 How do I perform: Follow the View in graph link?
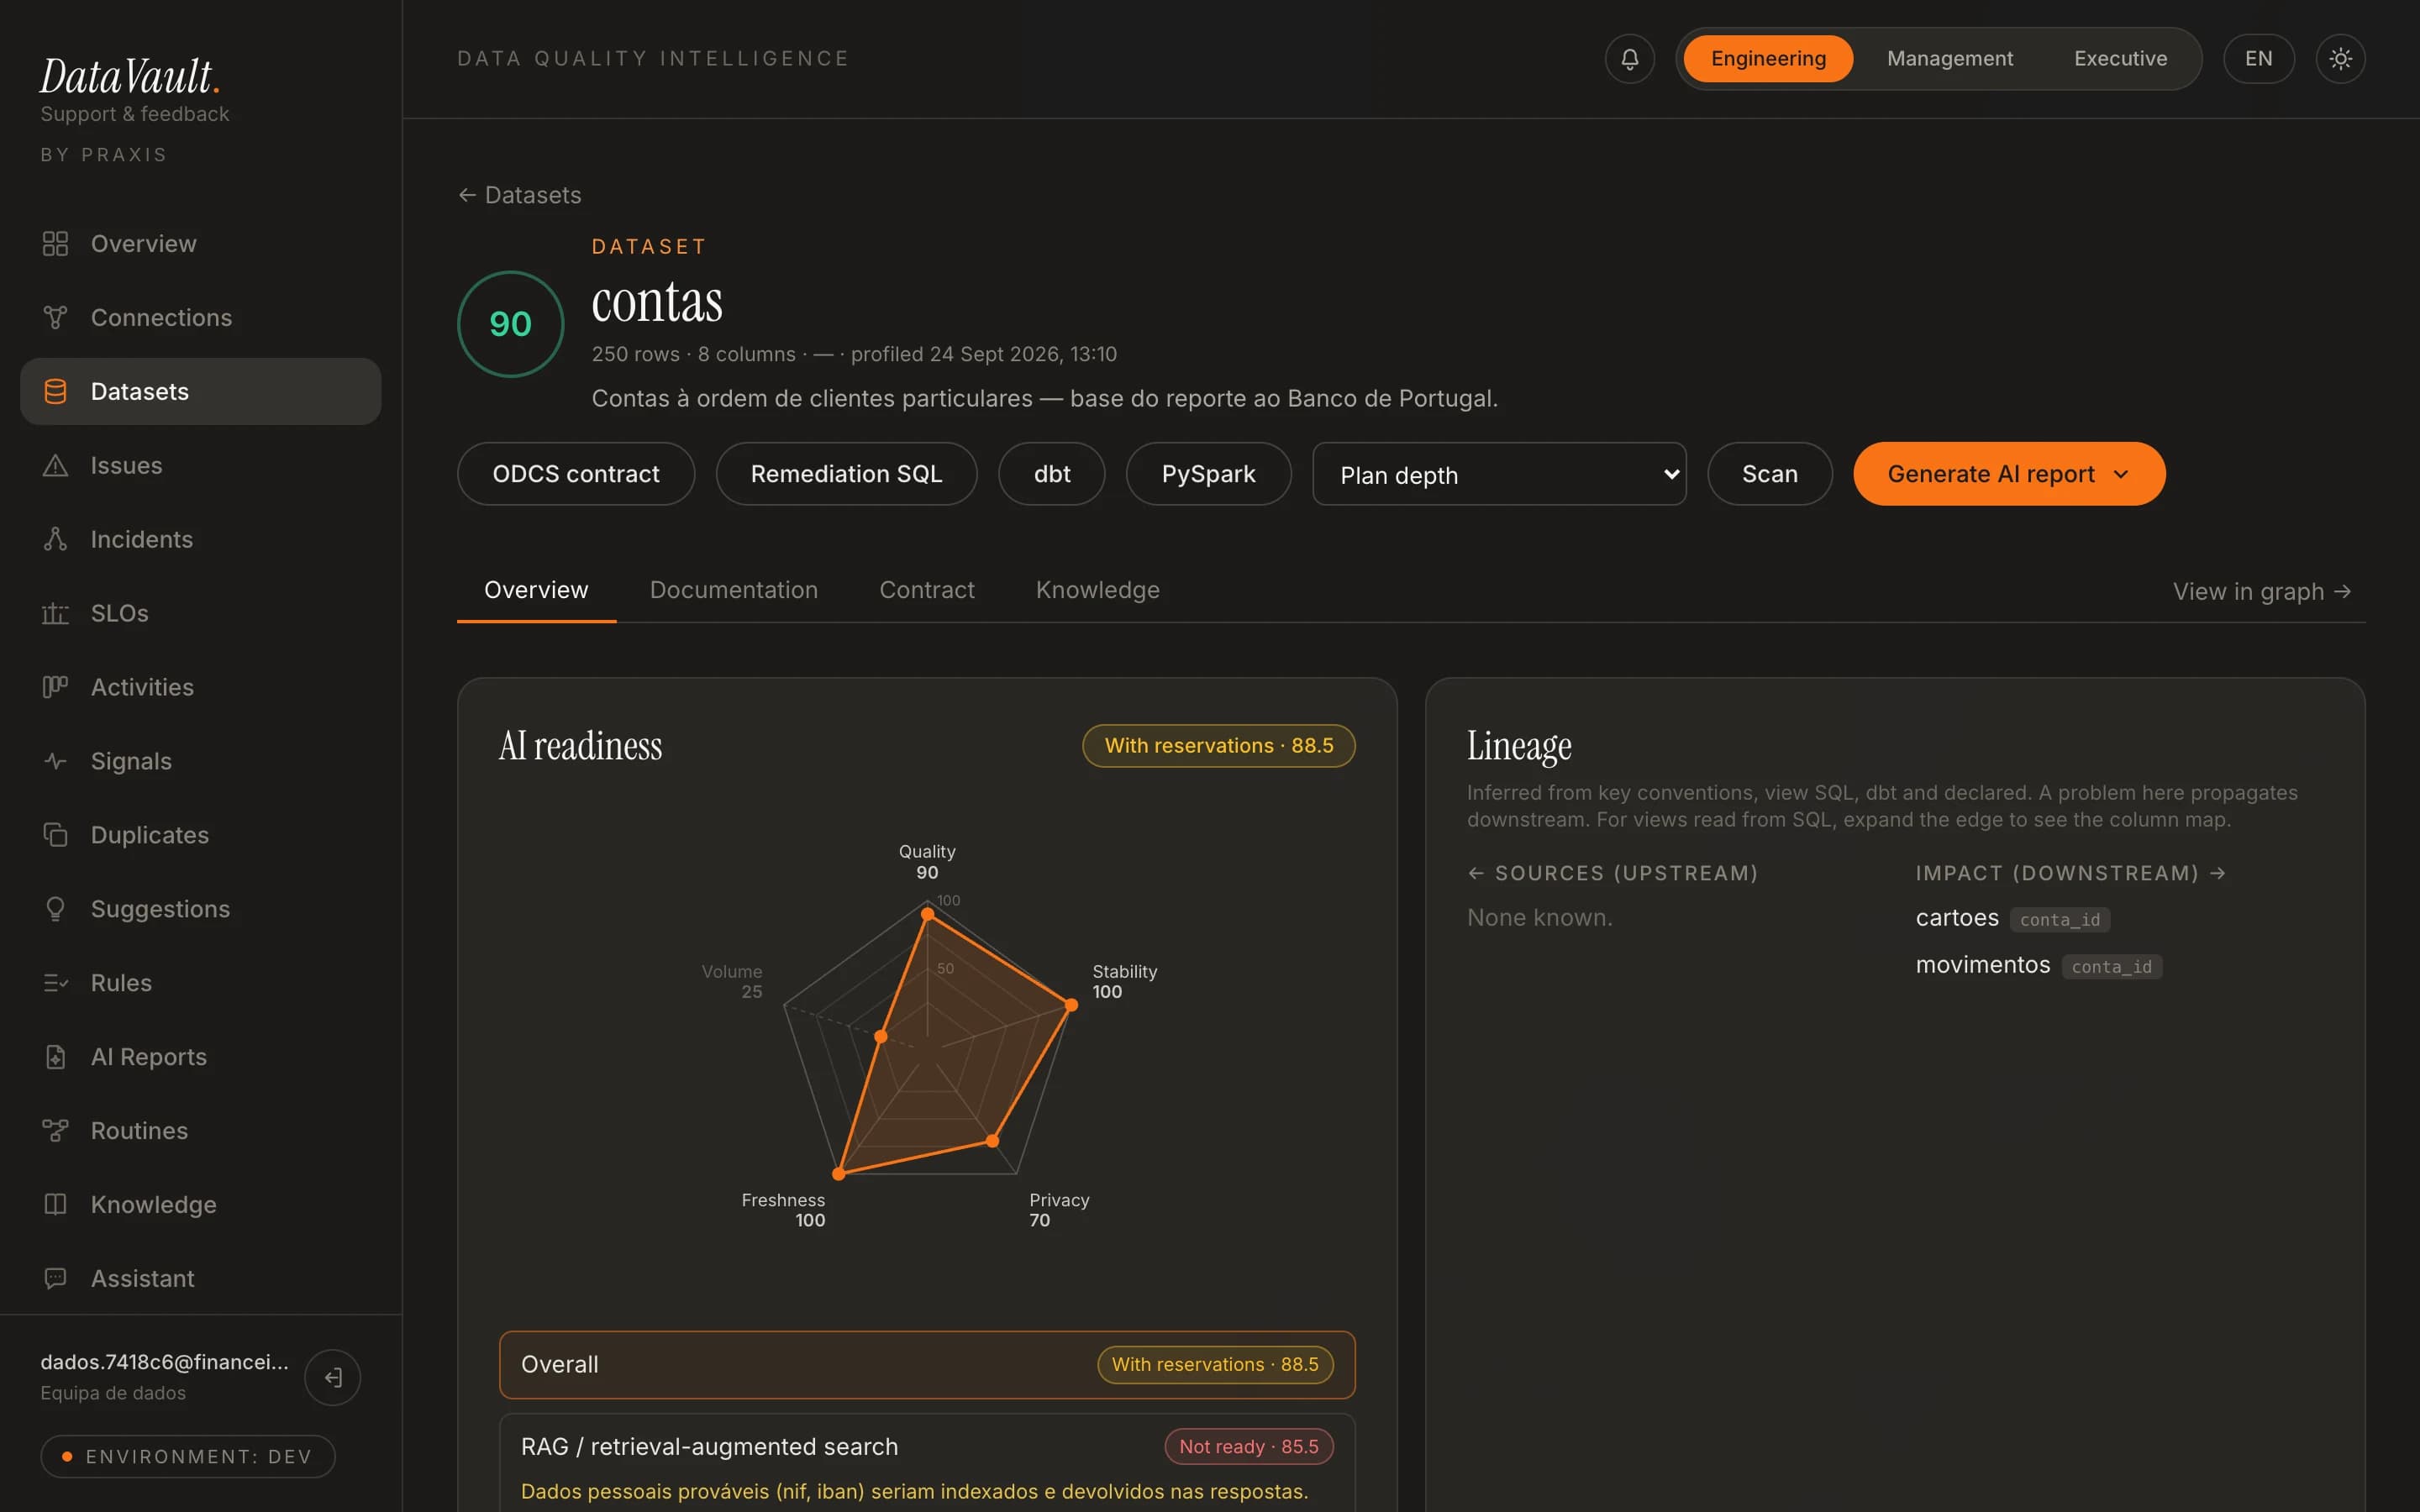2262,591
